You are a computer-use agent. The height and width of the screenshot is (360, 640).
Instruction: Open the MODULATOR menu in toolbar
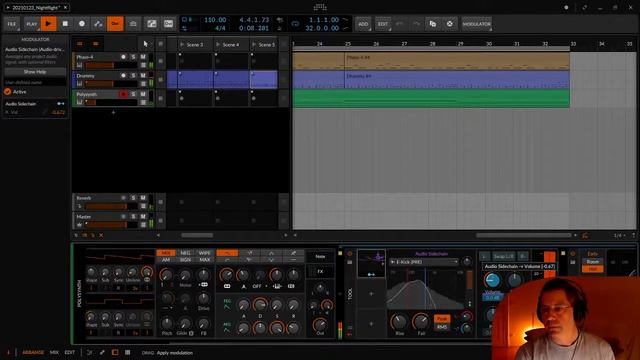(477, 24)
